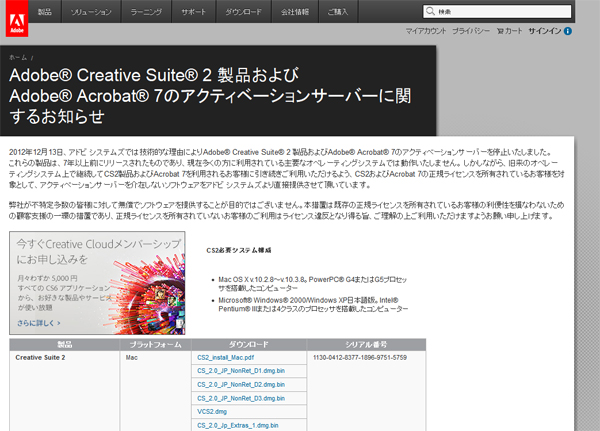Go to the ホーム breadcrumb
The image size is (600, 431).
[x=18, y=57]
